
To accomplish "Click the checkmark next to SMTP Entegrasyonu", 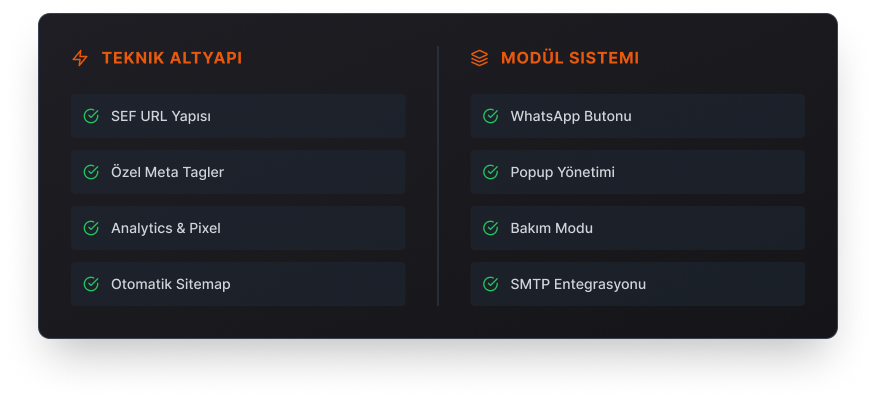I will pyautogui.click(x=491, y=284).
